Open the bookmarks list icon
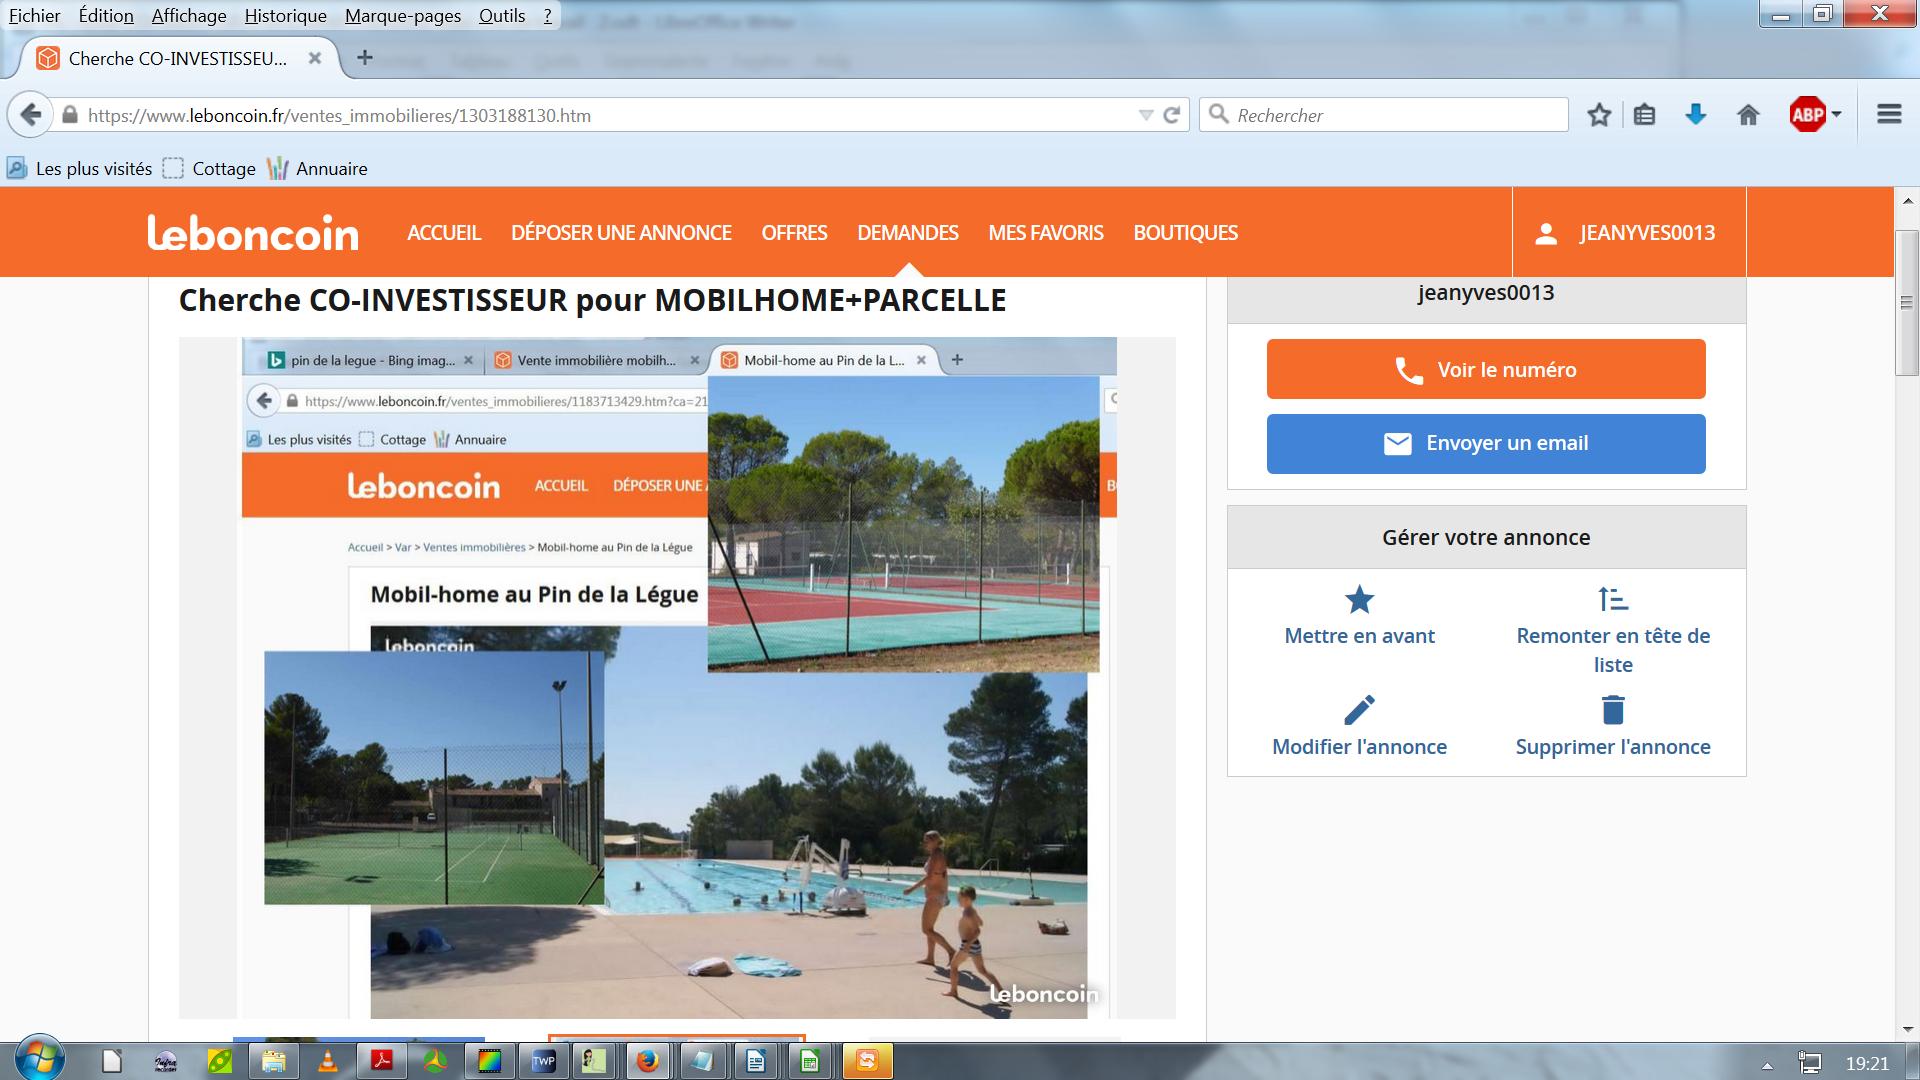The height and width of the screenshot is (1080, 1920). point(1644,115)
